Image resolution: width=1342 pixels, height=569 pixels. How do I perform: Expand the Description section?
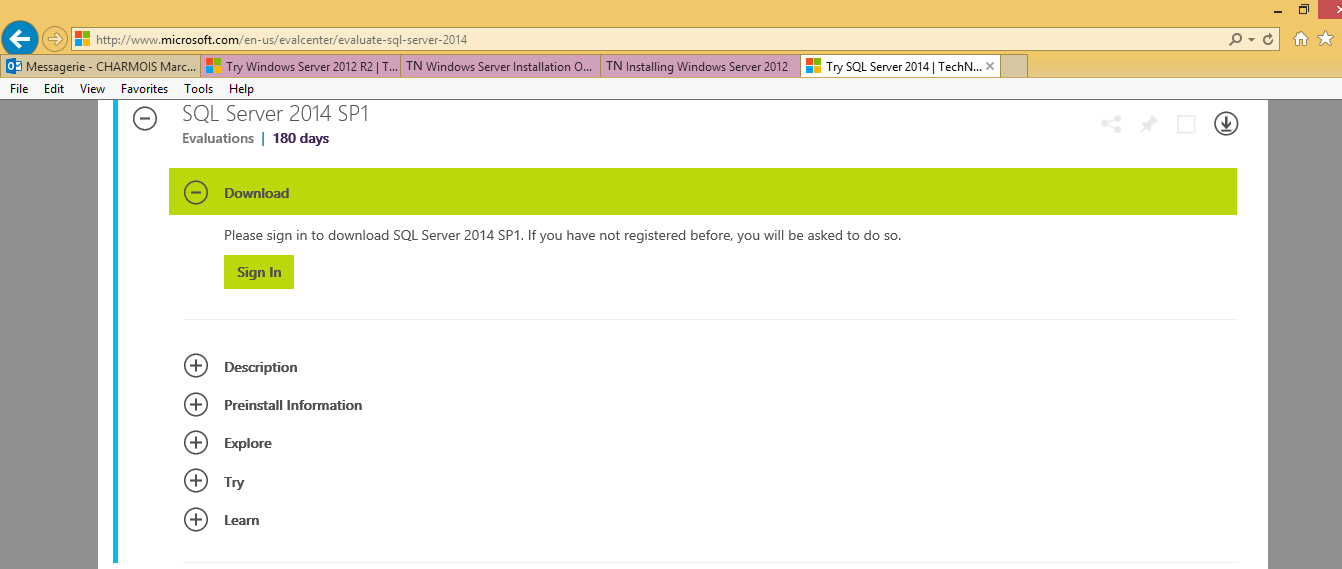click(196, 366)
